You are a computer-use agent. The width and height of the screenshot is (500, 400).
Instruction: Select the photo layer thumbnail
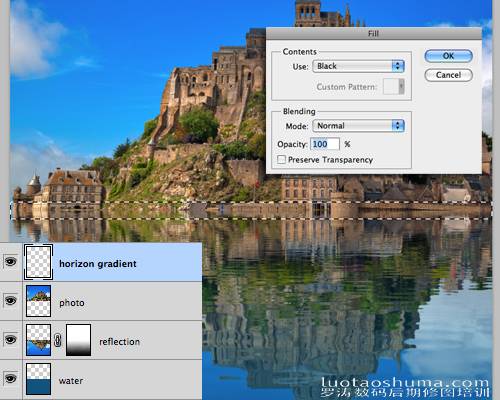(x=38, y=301)
